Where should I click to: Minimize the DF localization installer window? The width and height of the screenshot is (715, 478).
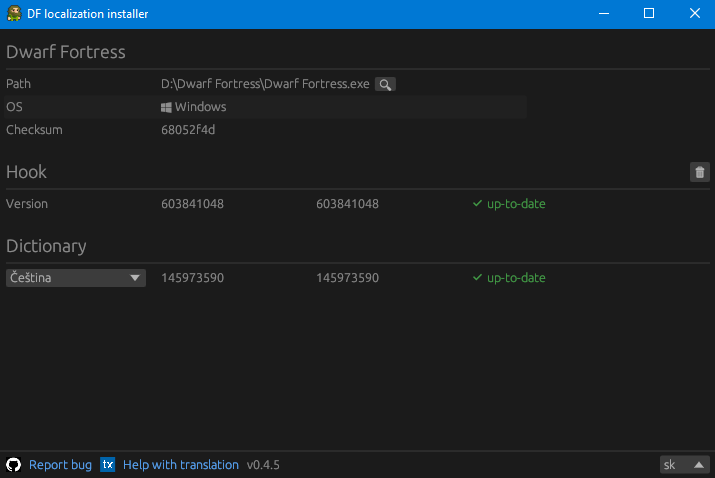[603, 14]
